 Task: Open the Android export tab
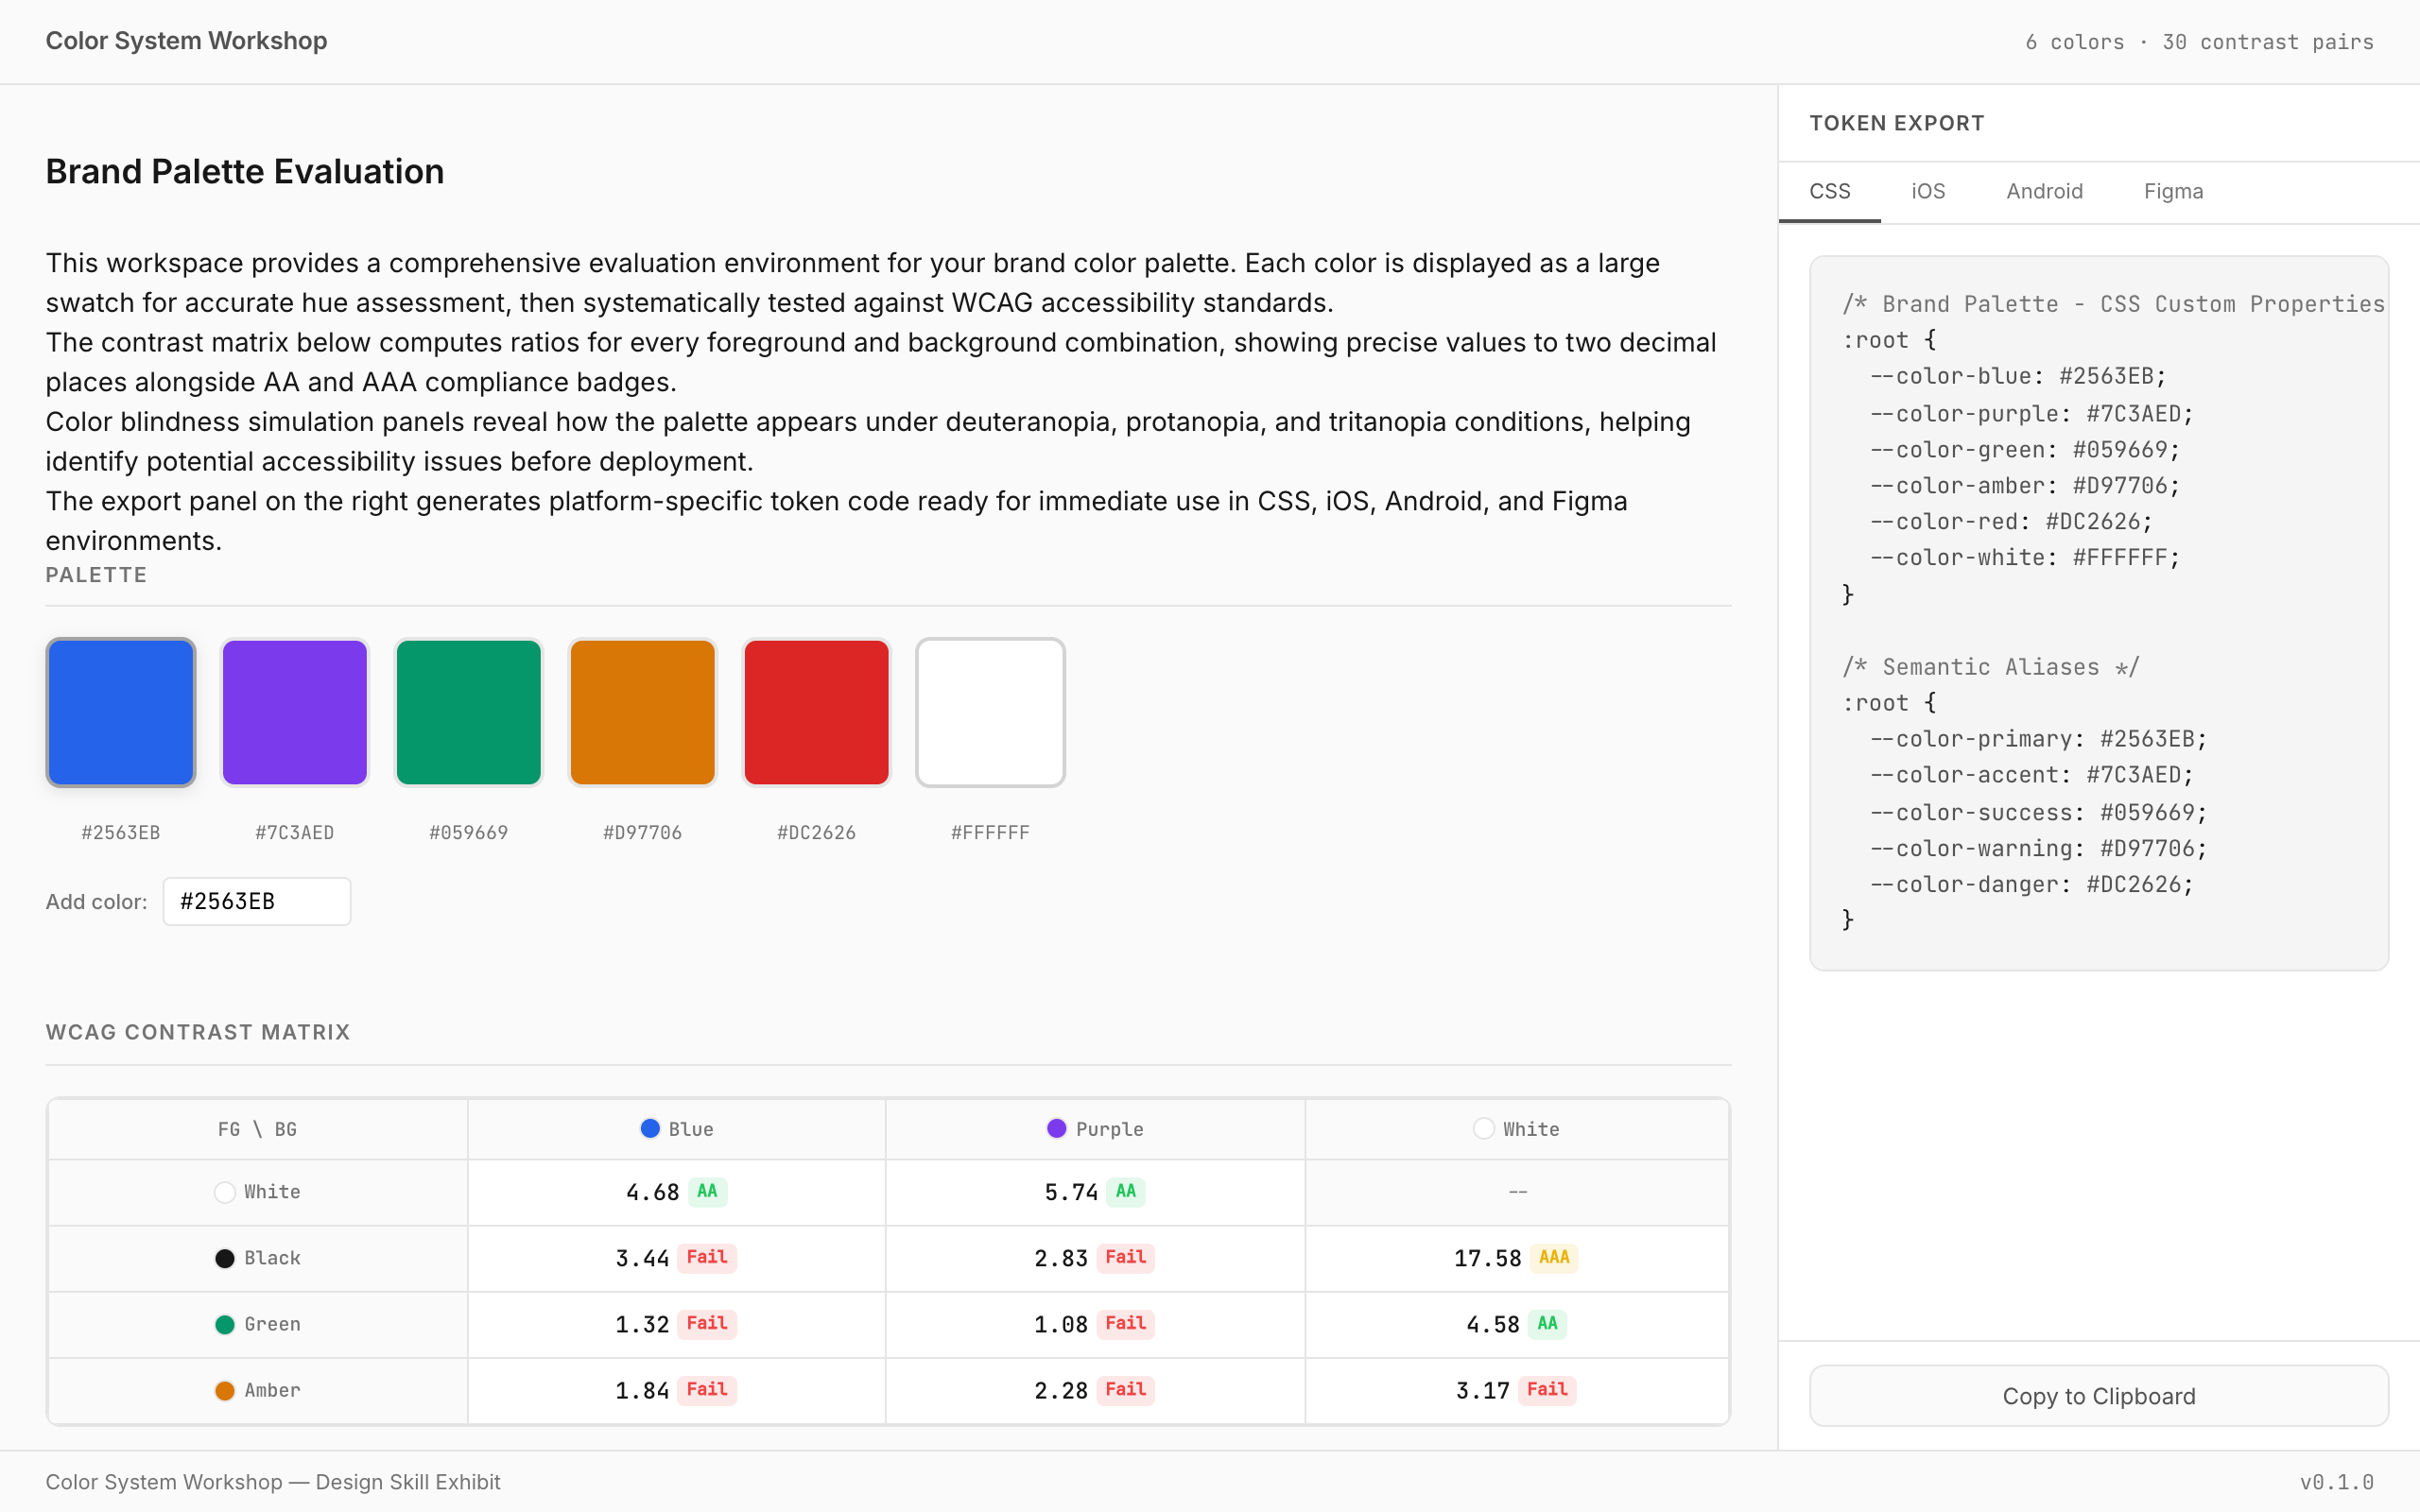coord(2044,191)
